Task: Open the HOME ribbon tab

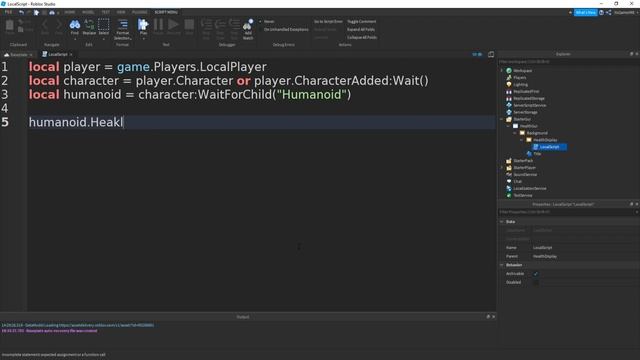Action: point(70,12)
